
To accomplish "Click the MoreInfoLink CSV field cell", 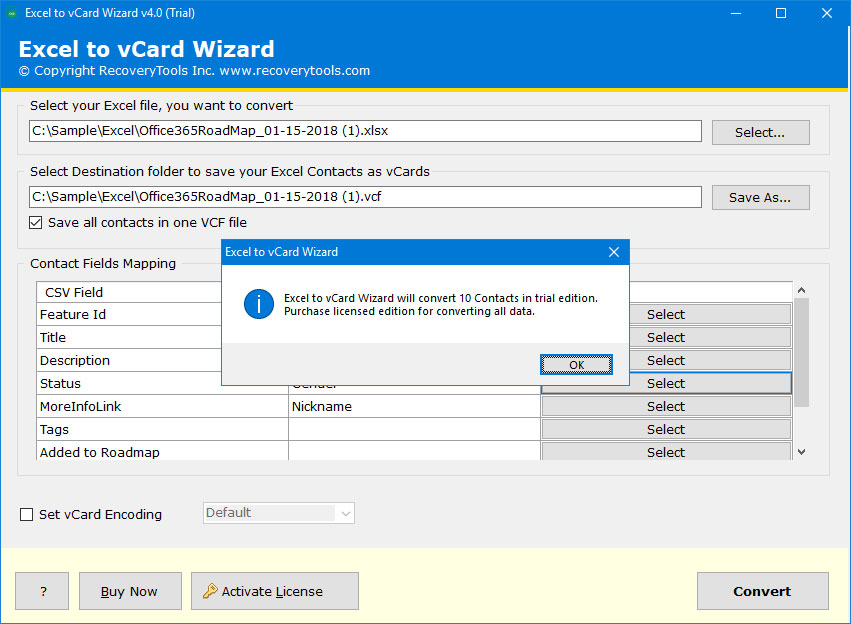I will pos(162,406).
